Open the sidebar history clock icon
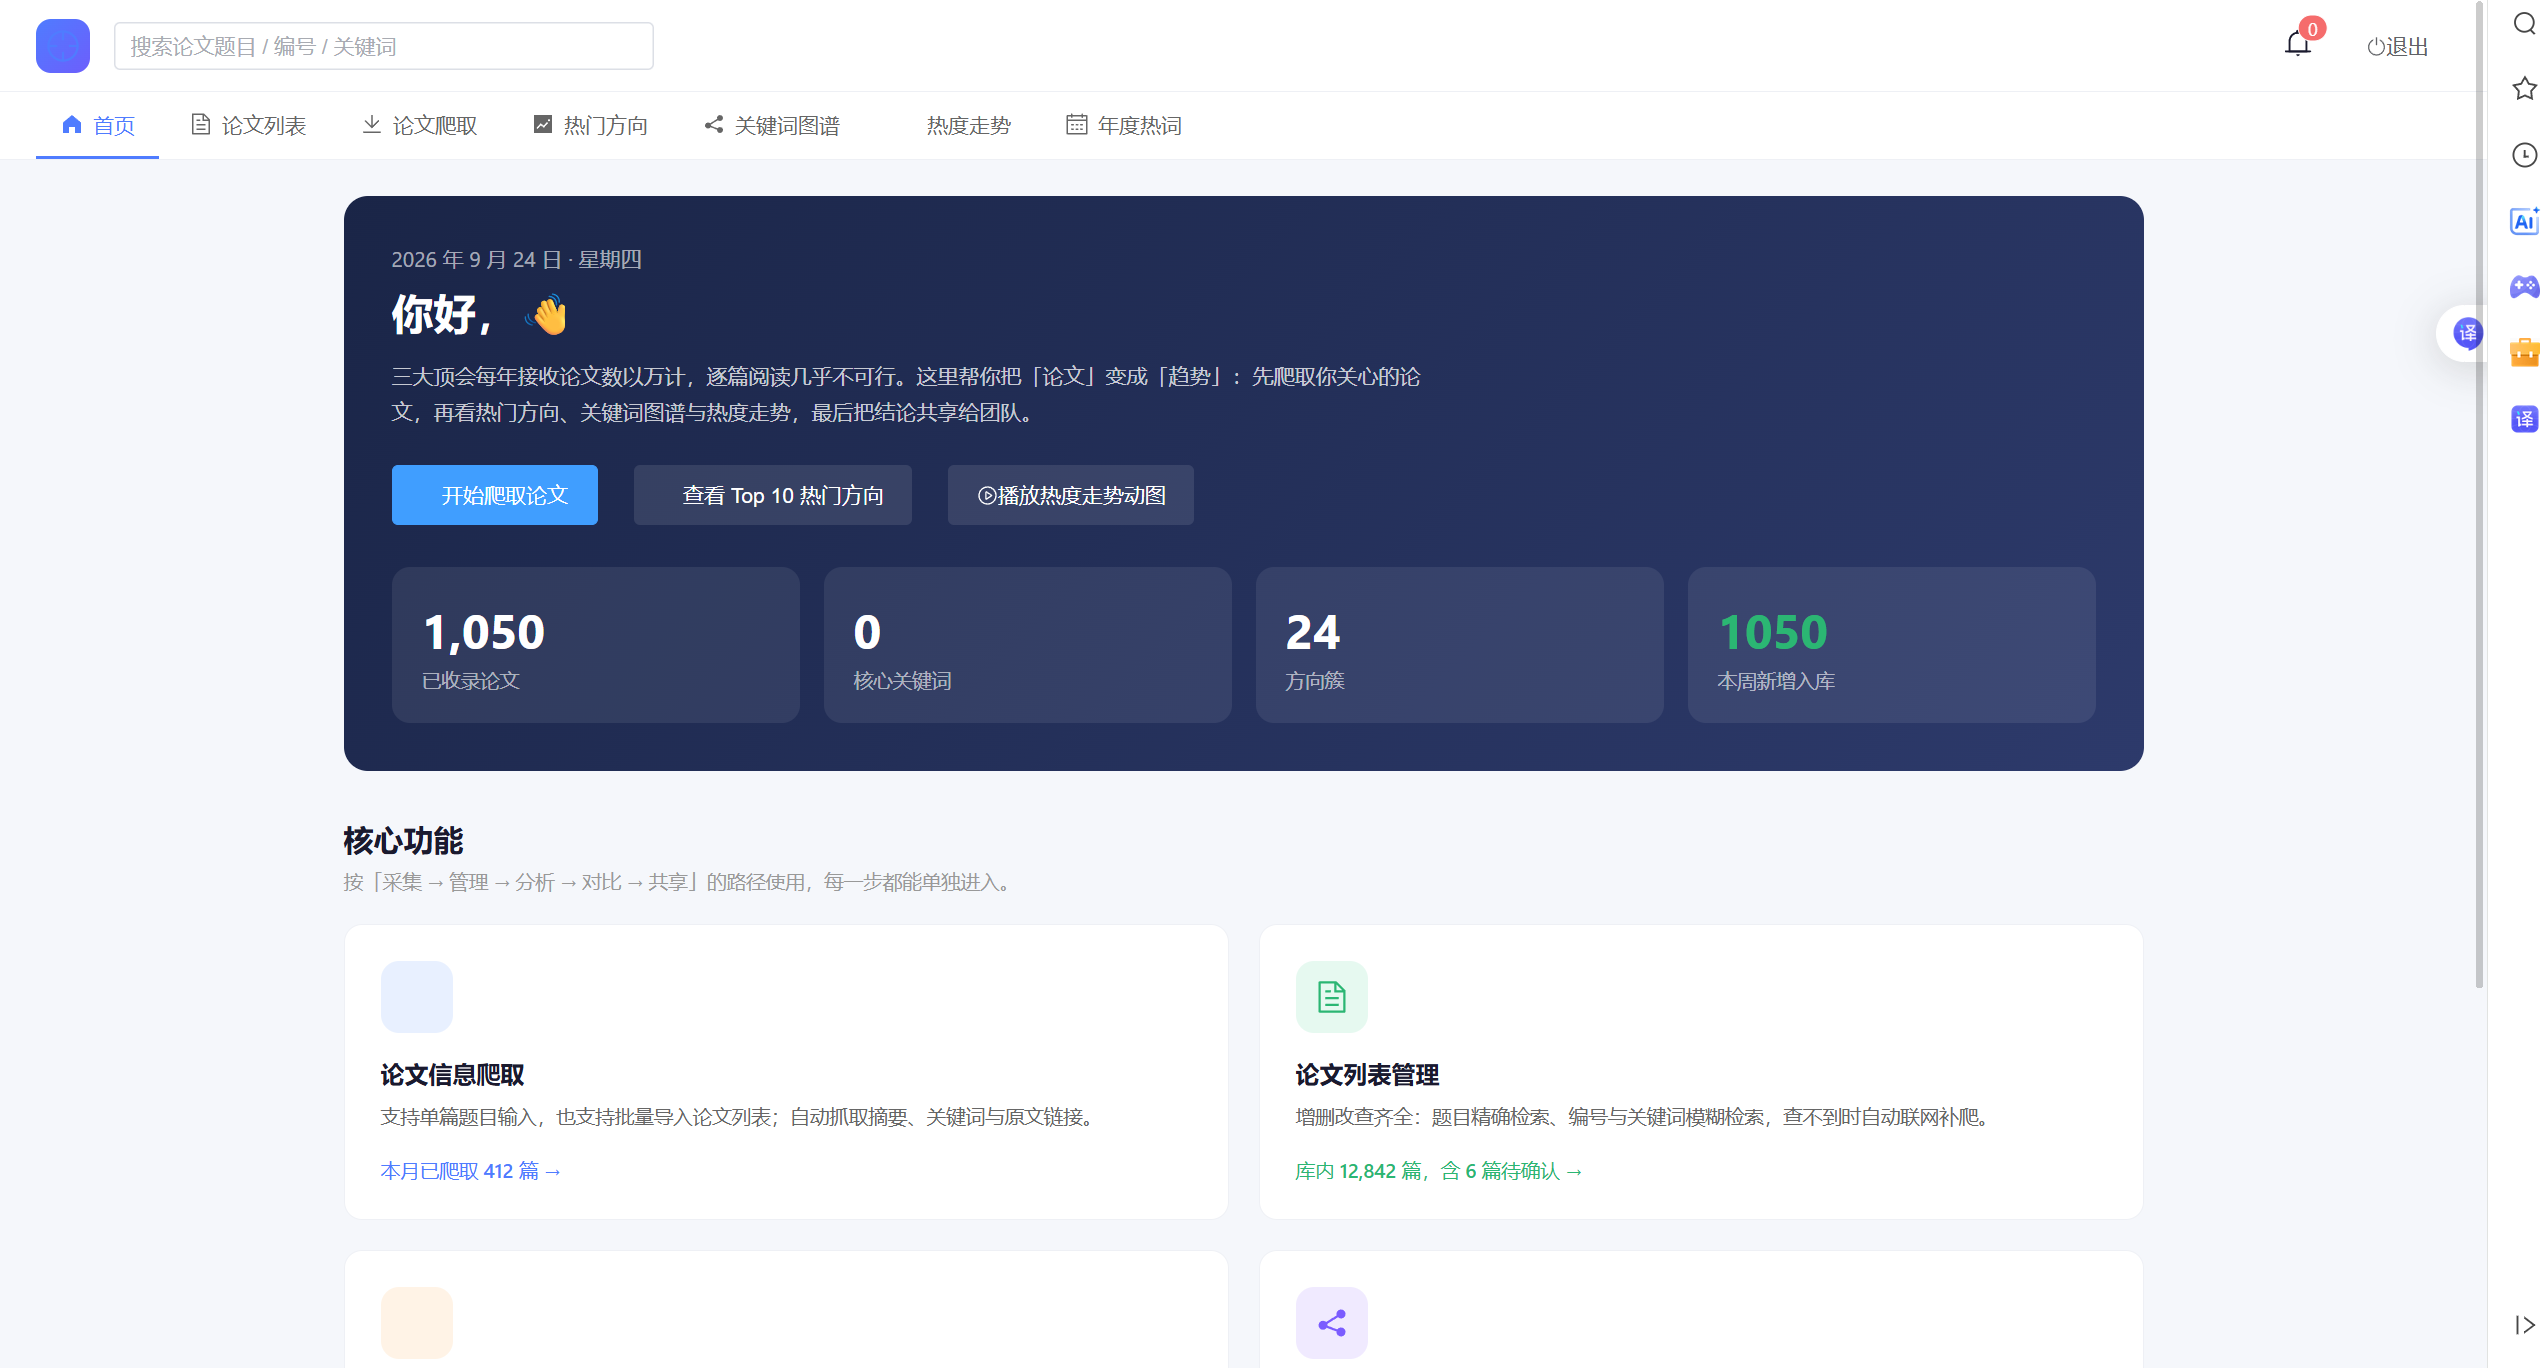The height and width of the screenshot is (1368, 2545). tap(2525, 155)
